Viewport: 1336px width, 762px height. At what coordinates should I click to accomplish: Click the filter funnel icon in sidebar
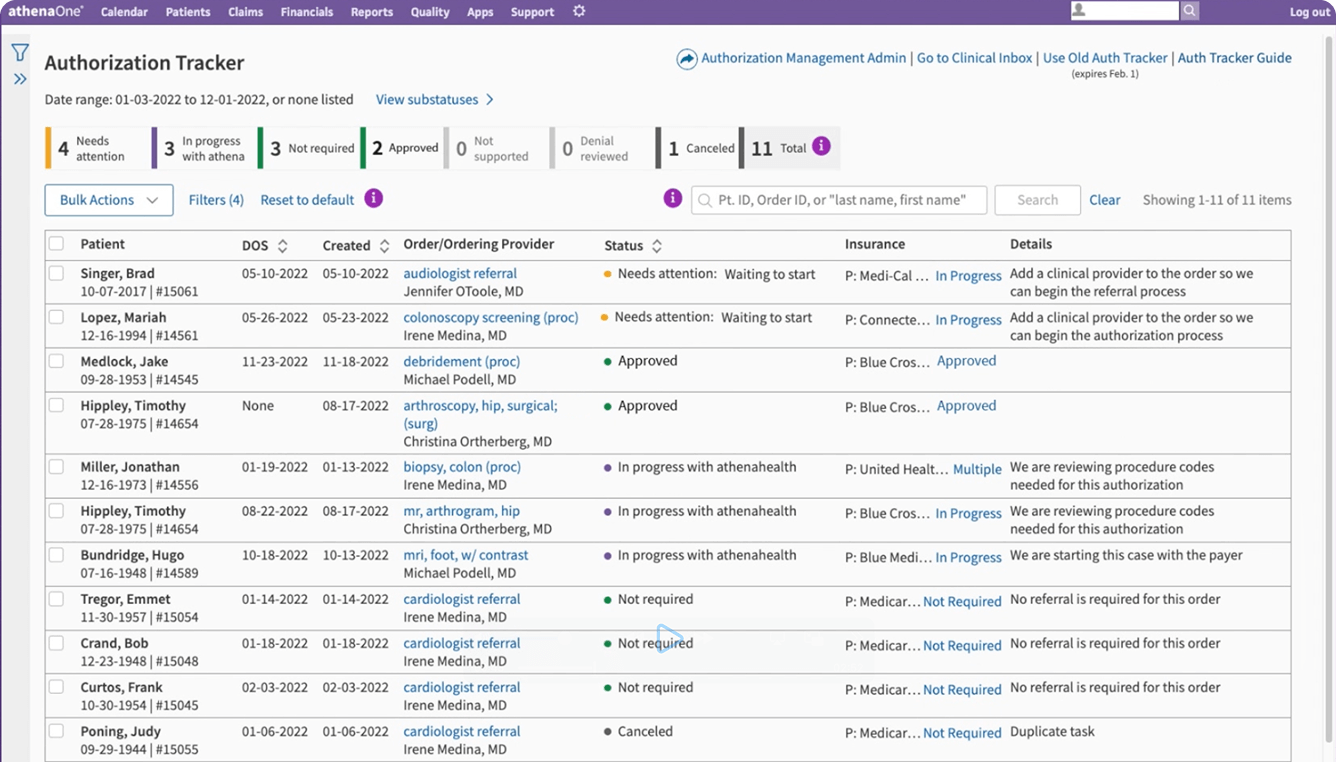click(x=20, y=53)
